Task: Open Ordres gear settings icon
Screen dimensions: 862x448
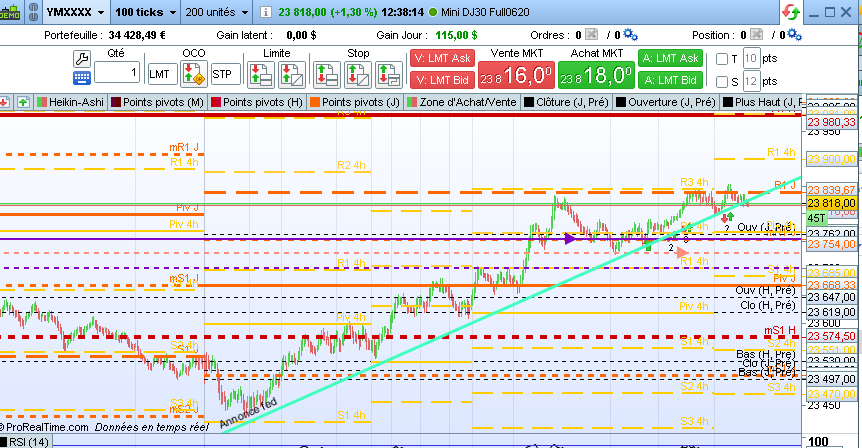Action: click(630, 35)
